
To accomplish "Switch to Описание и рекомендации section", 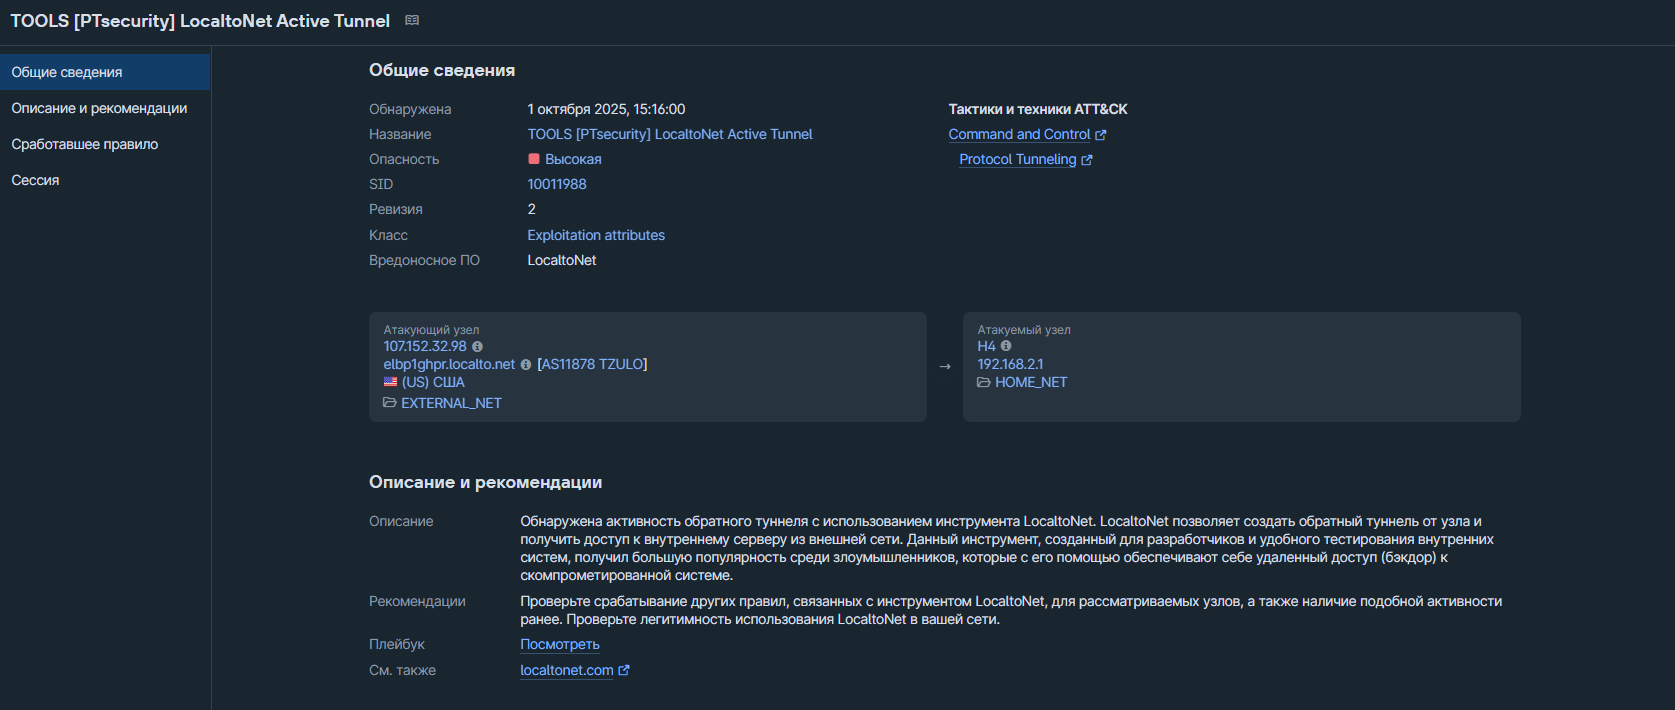I will coord(99,108).
